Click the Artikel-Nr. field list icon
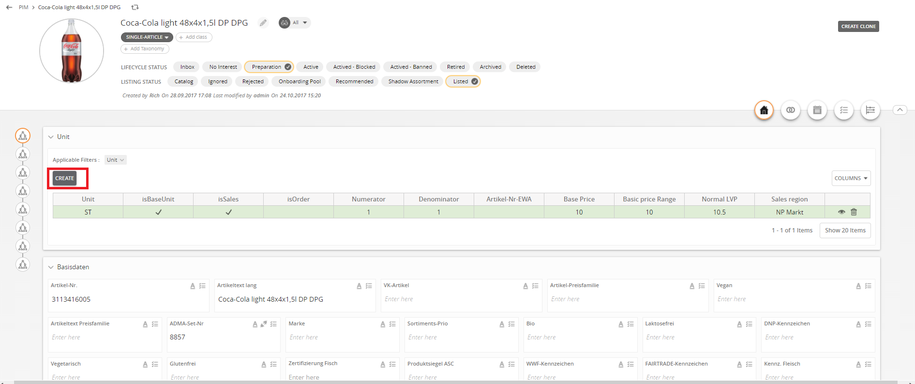Screen dimensions: 915x384 (202, 286)
